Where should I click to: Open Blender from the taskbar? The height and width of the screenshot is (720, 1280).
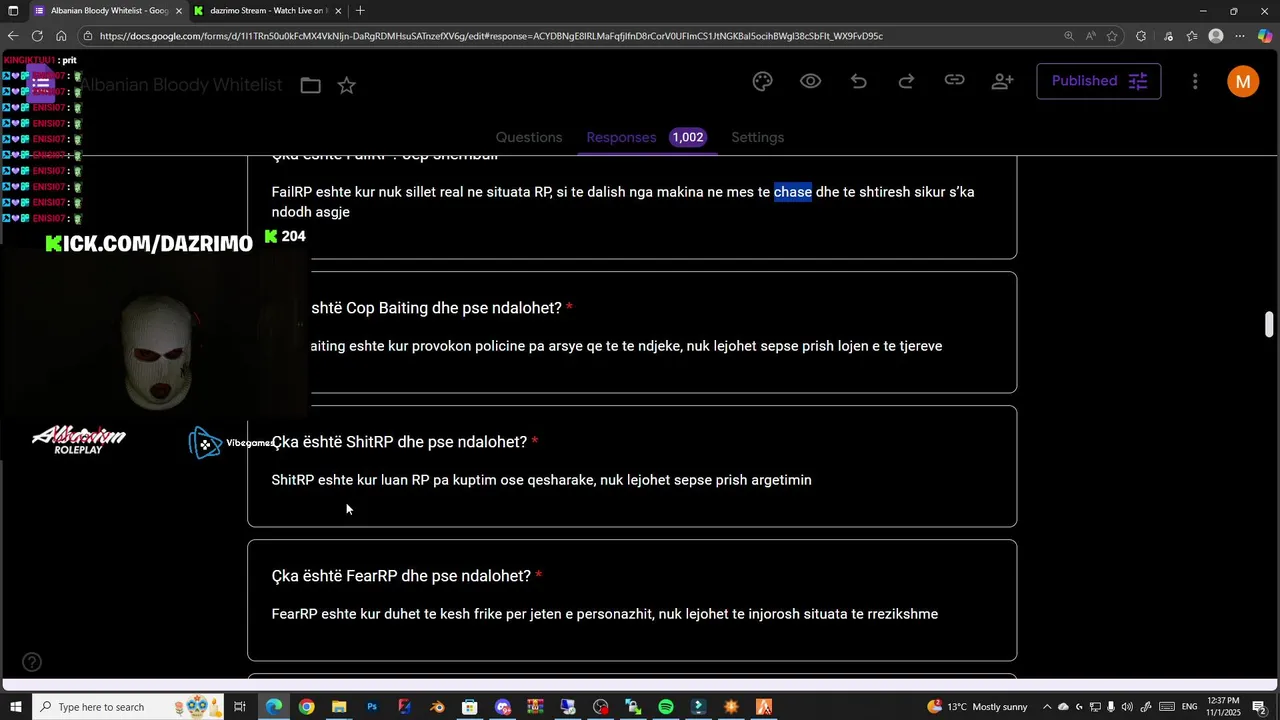tap(437, 707)
